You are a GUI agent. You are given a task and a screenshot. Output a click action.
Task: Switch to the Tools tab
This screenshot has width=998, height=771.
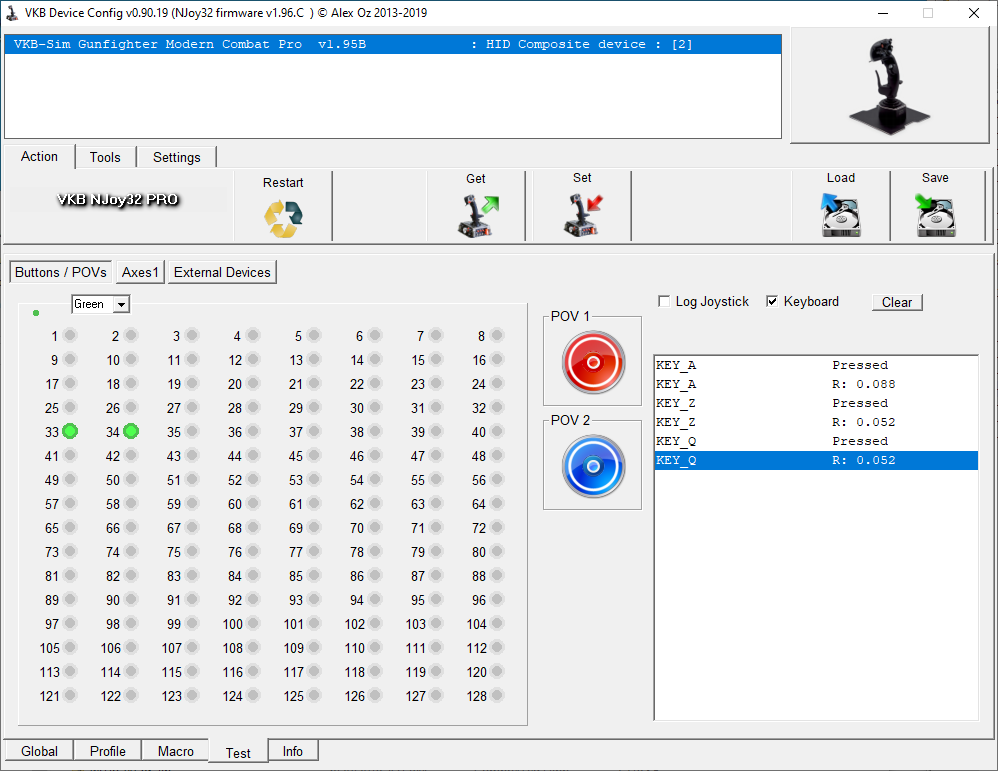pyautogui.click(x=105, y=157)
